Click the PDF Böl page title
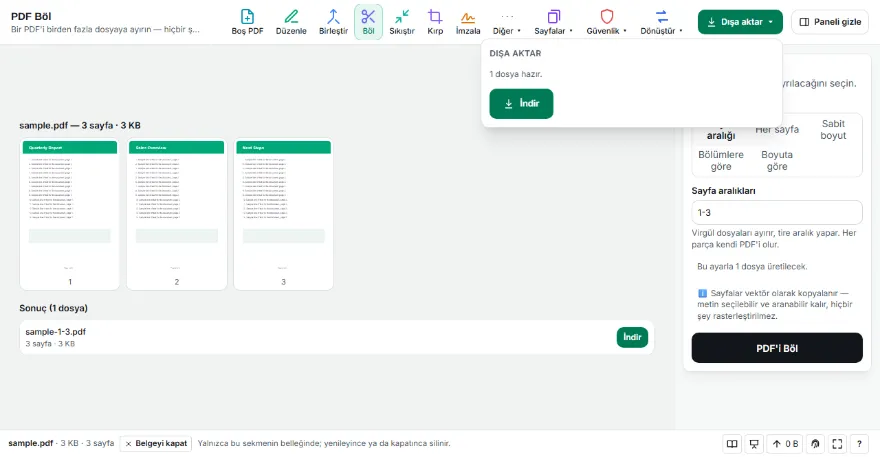880x457 pixels. pyautogui.click(x=31, y=16)
